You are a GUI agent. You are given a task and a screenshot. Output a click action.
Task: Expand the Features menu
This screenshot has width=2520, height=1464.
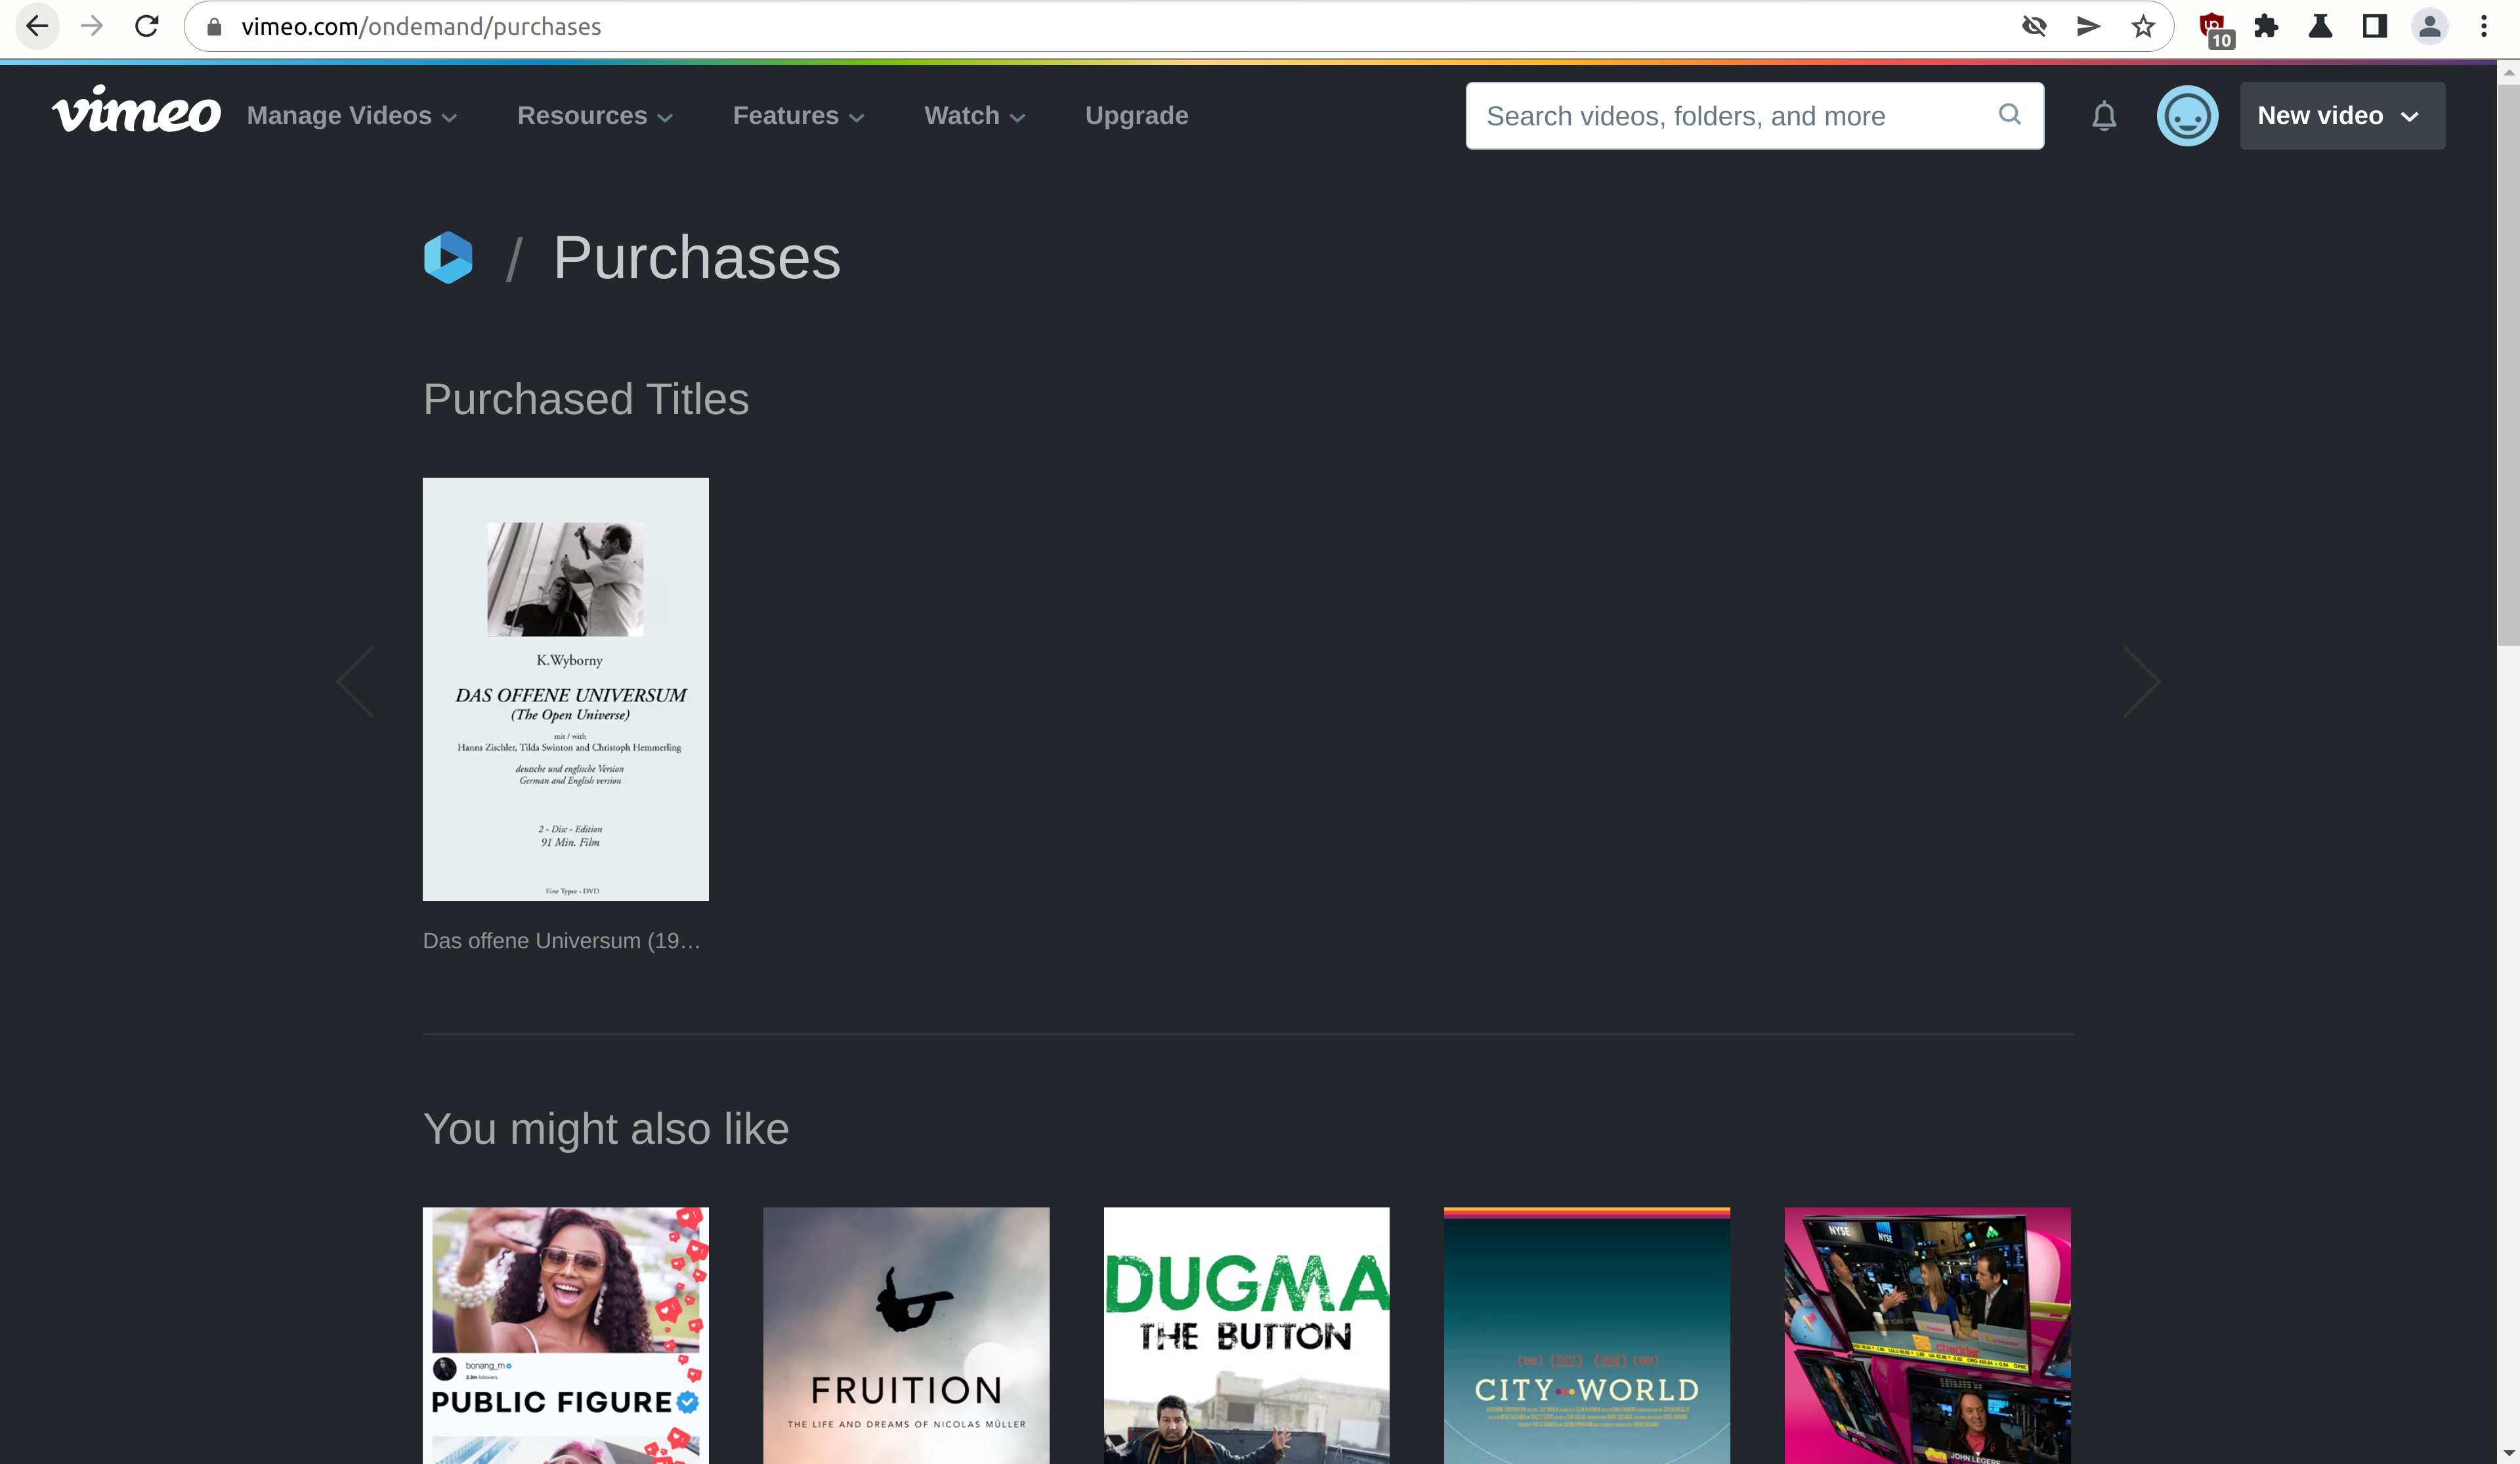(x=799, y=116)
